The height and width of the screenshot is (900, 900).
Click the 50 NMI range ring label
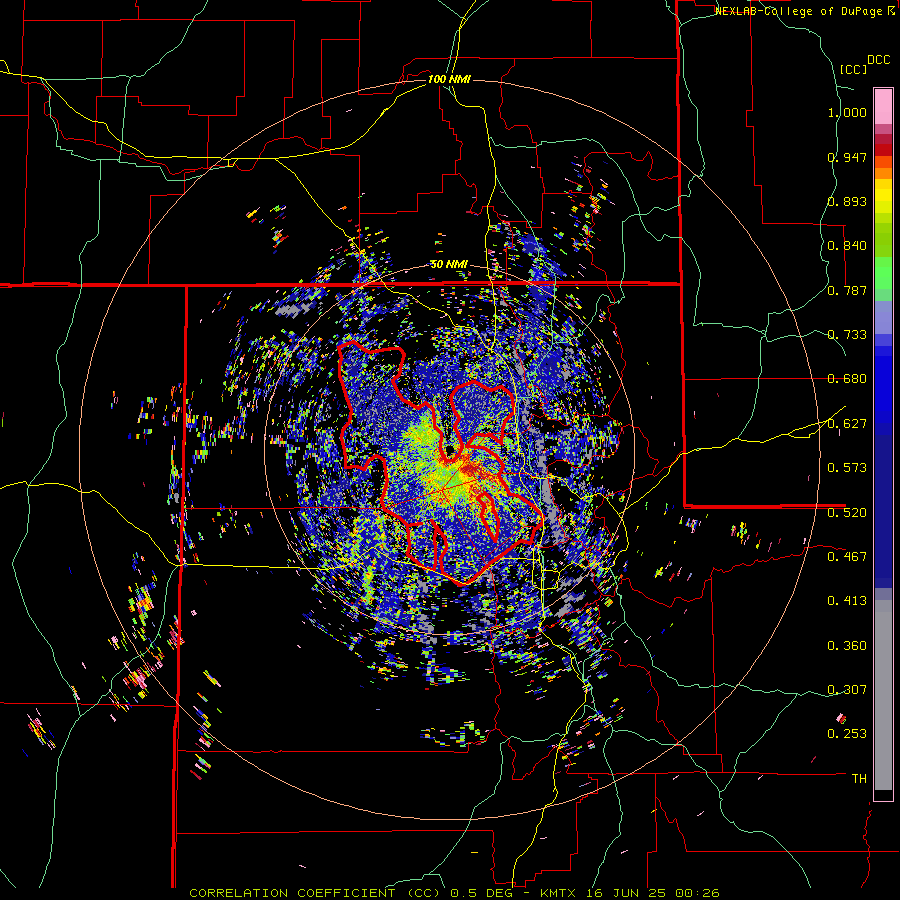coord(449,265)
